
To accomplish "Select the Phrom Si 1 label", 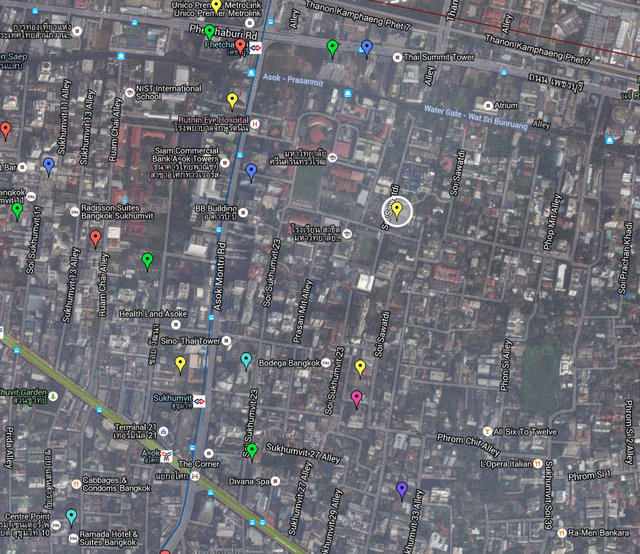I will click(589, 476).
